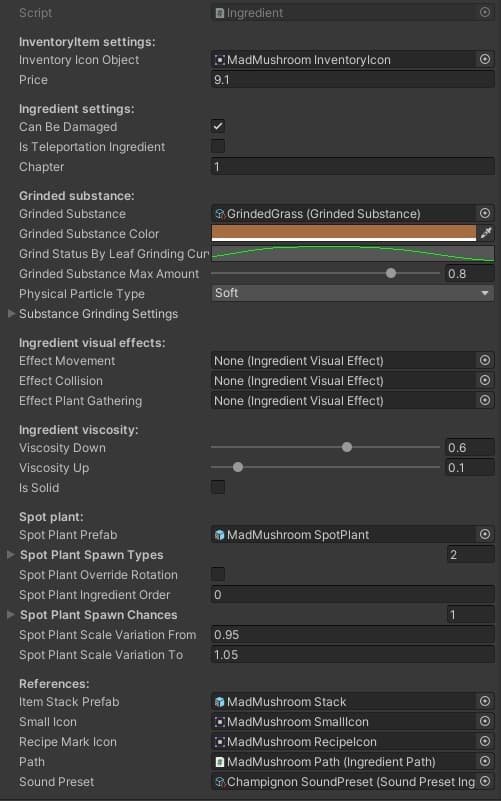Uncheck the Can Be Damaged checkbox
The height and width of the screenshot is (801, 501).
tap(218, 126)
